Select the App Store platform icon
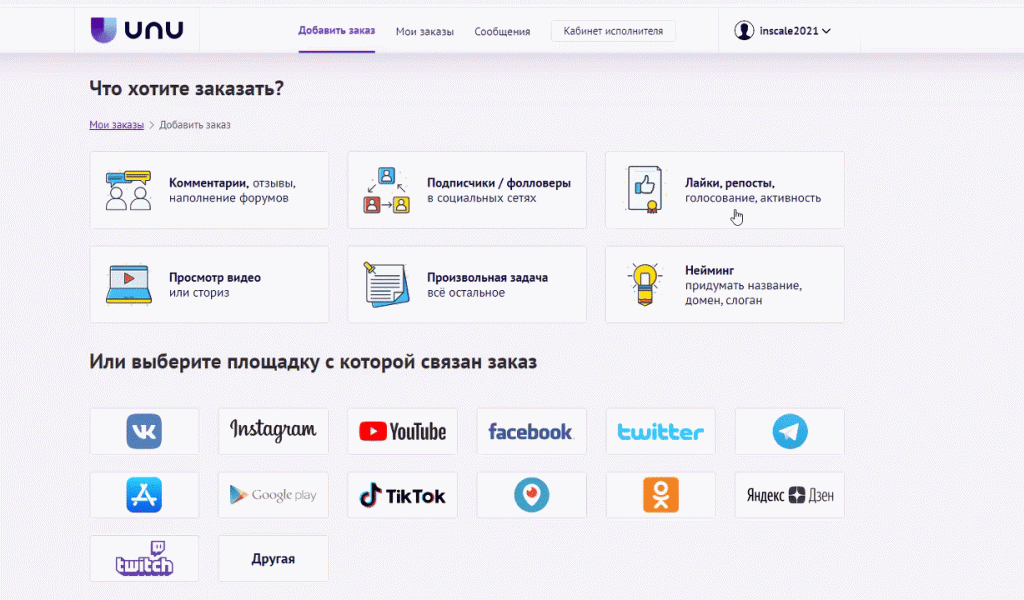Viewport: 1024px width, 600px height. pos(144,495)
